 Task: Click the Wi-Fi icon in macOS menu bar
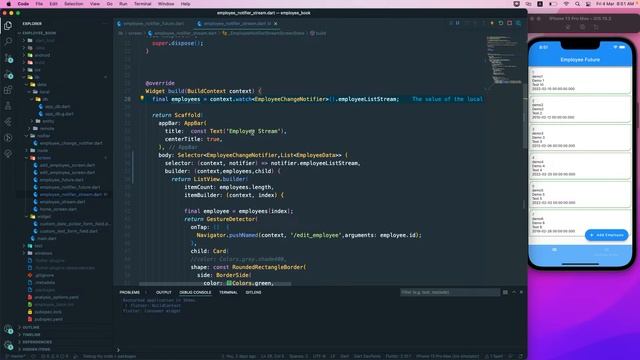(566, 4)
